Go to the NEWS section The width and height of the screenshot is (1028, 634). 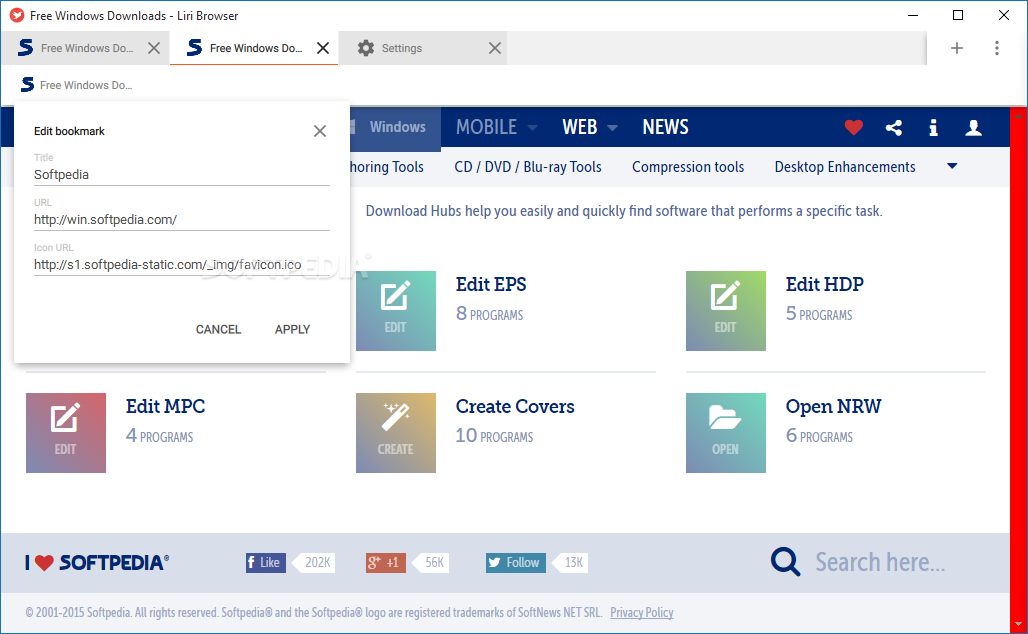pos(665,127)
